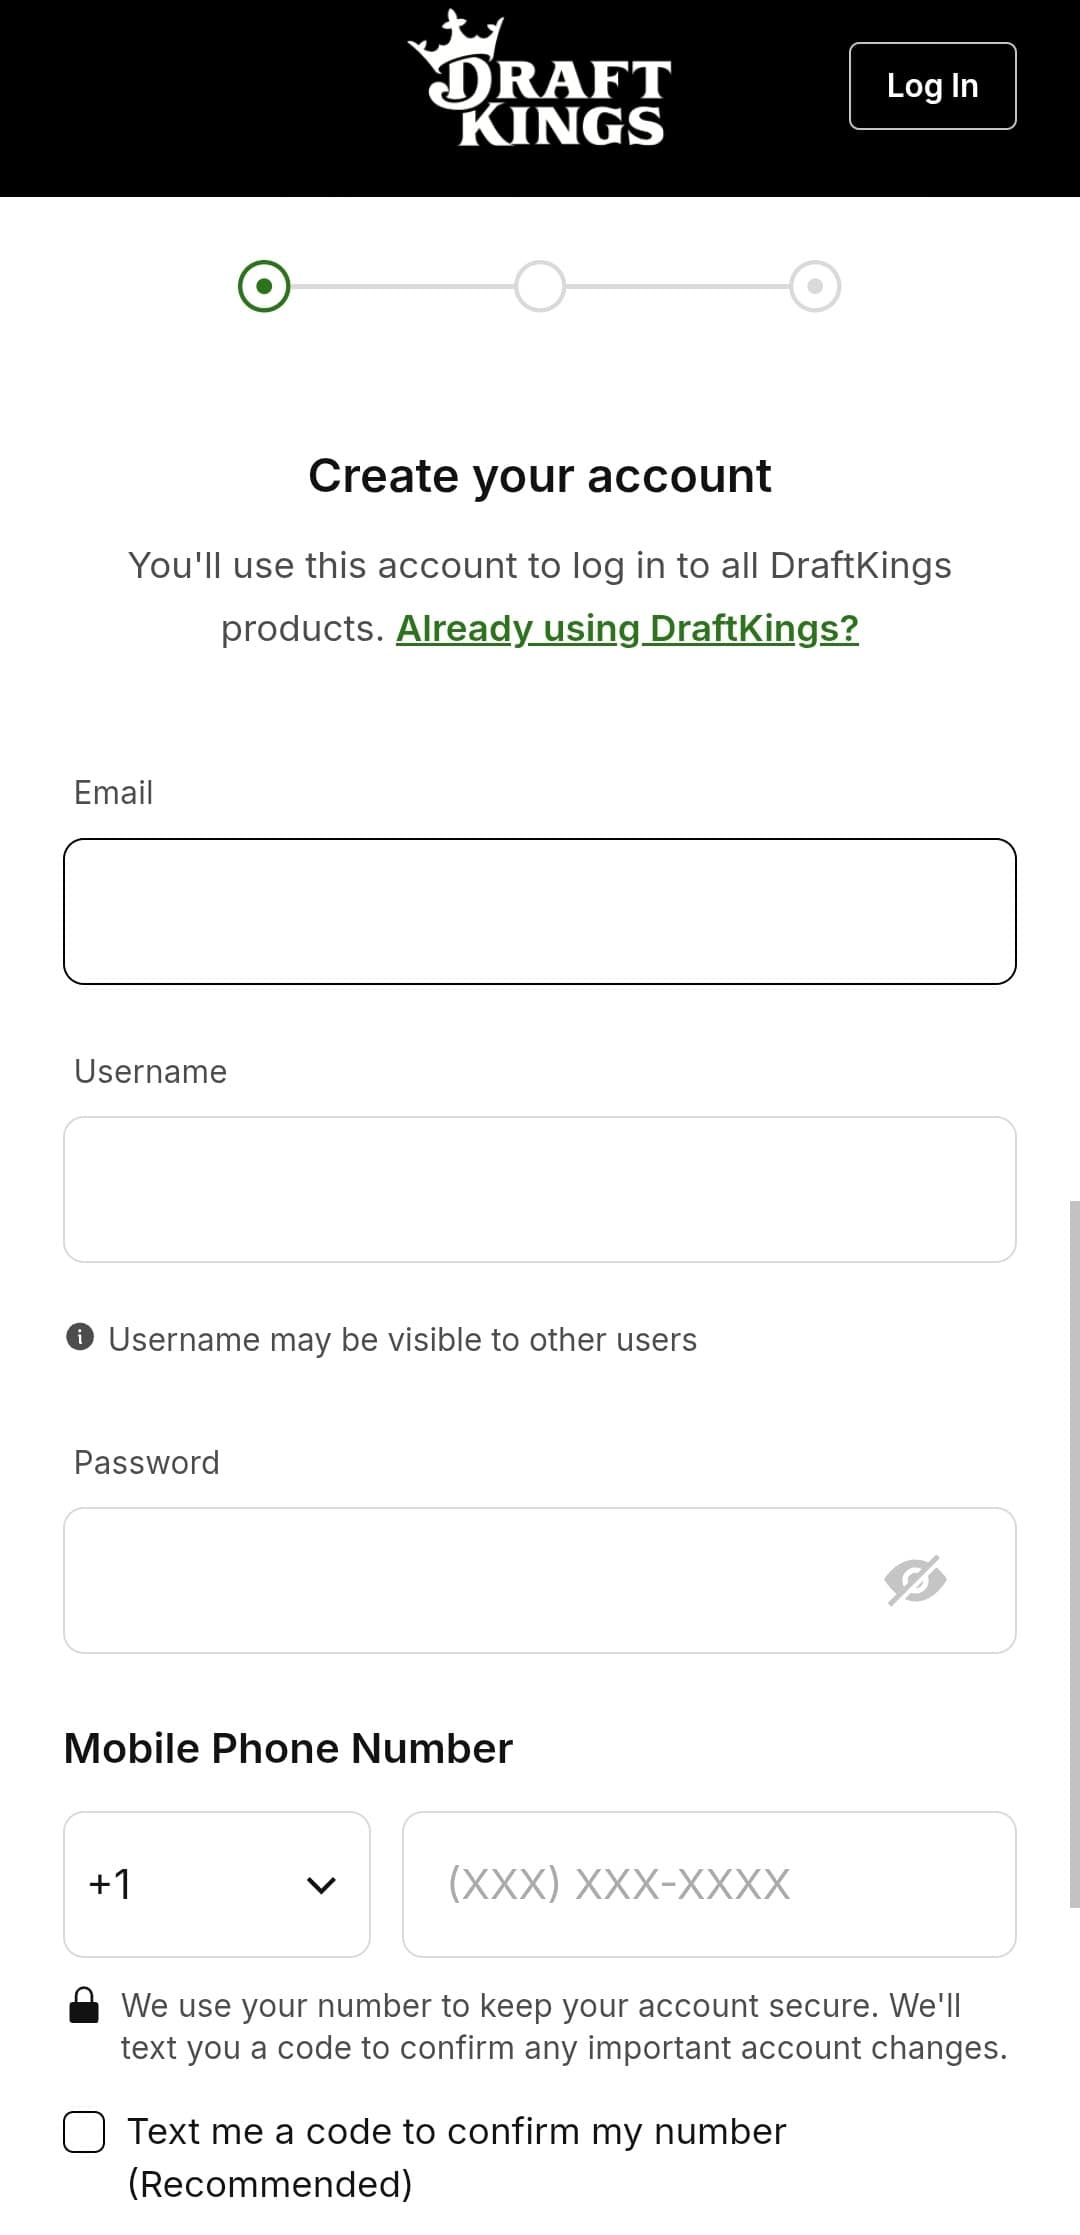This screenshot has width=1080, height=2235.
Task: Click the phone number XXX XXX-XXXX field
Action: coord(708,1885)
